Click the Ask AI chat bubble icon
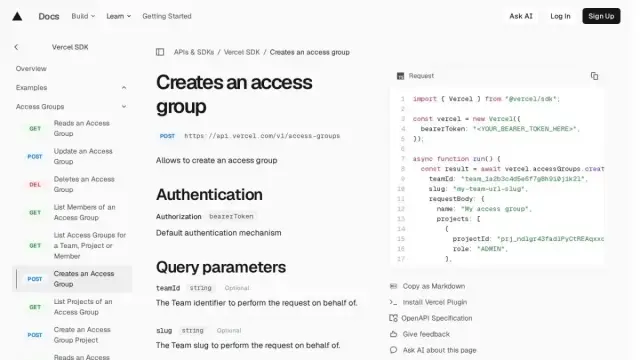The height and width of the screenshot is (360, 640). click(393, 350)
